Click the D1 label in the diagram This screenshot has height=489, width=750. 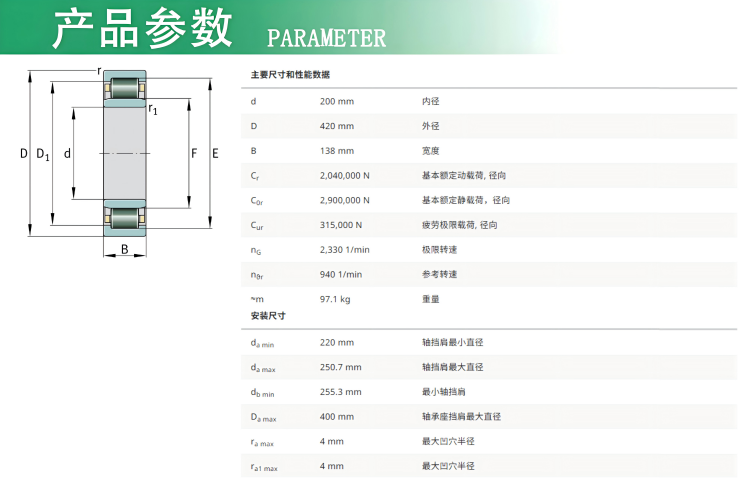(x=42, y=154)
